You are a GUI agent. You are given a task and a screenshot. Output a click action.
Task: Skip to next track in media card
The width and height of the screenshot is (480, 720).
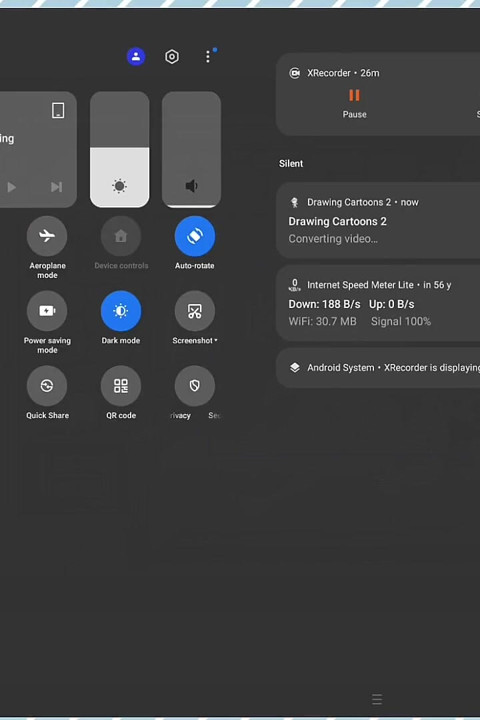[56, 187]
